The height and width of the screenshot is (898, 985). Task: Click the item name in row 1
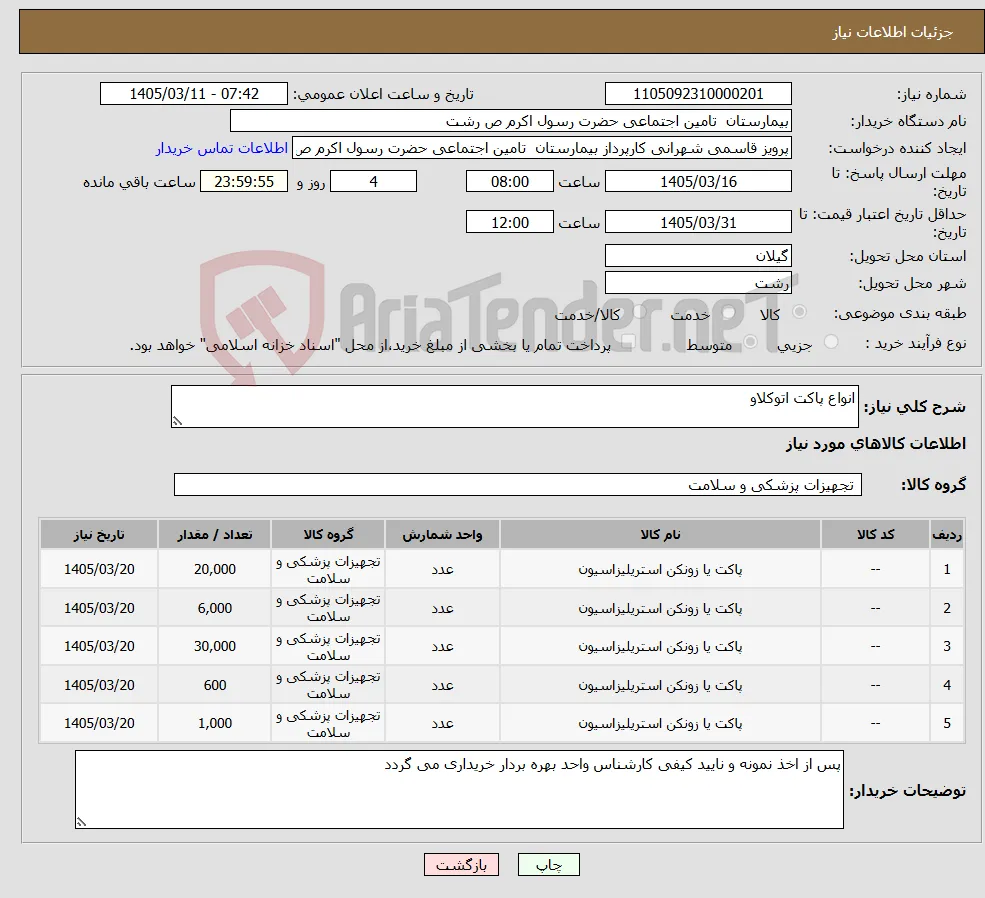660,570
